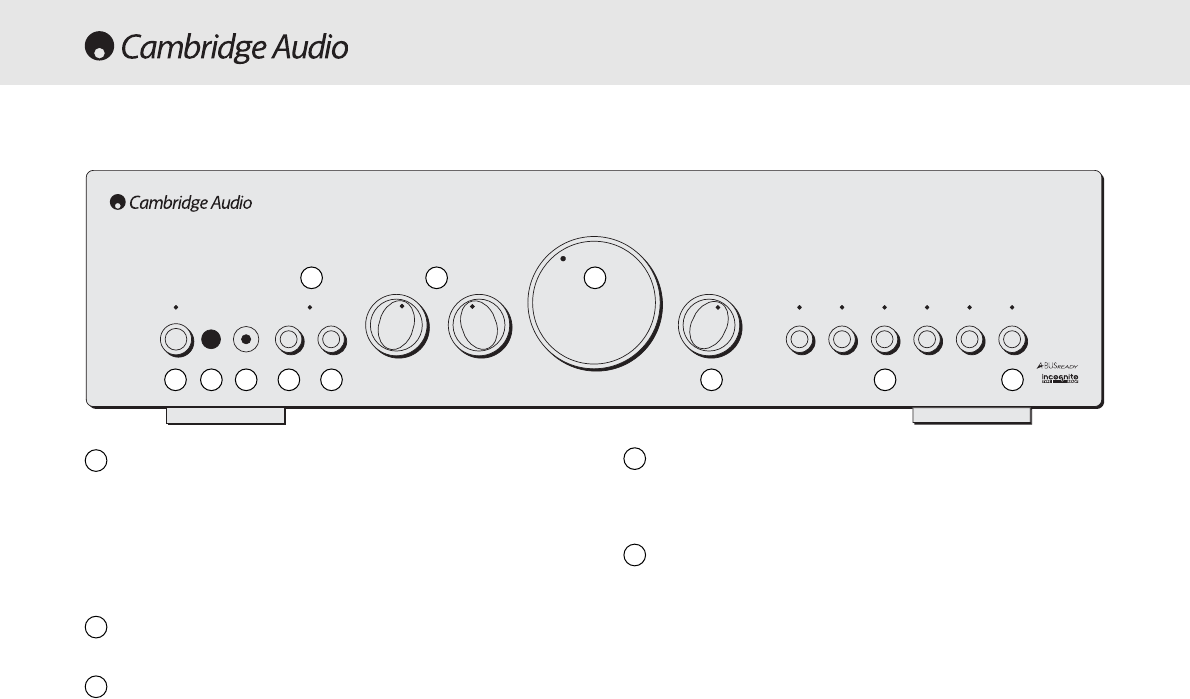
Task: Click the knob immediately left of the volume dial
Action: tap(480, 326)
